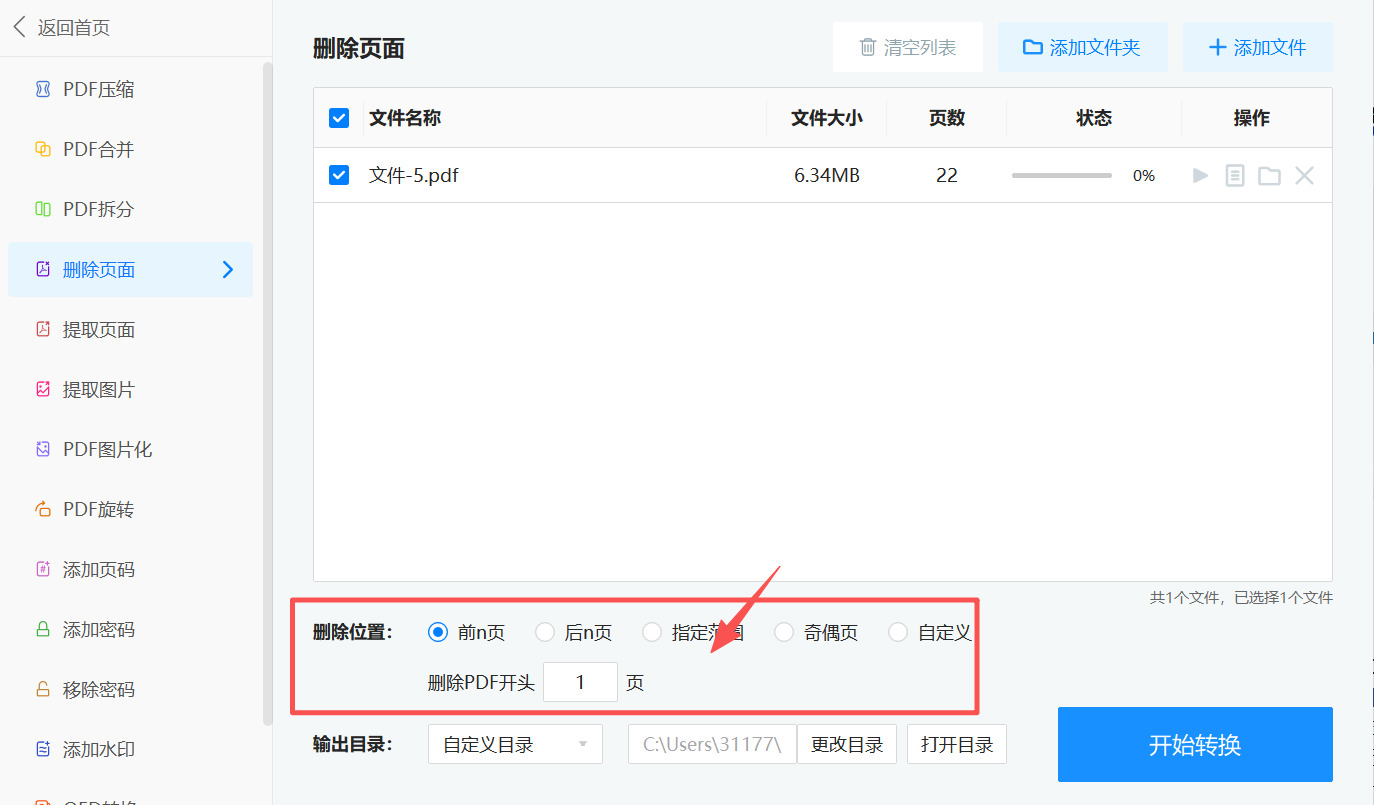Click the 开始转换 button

[1195, 744]
